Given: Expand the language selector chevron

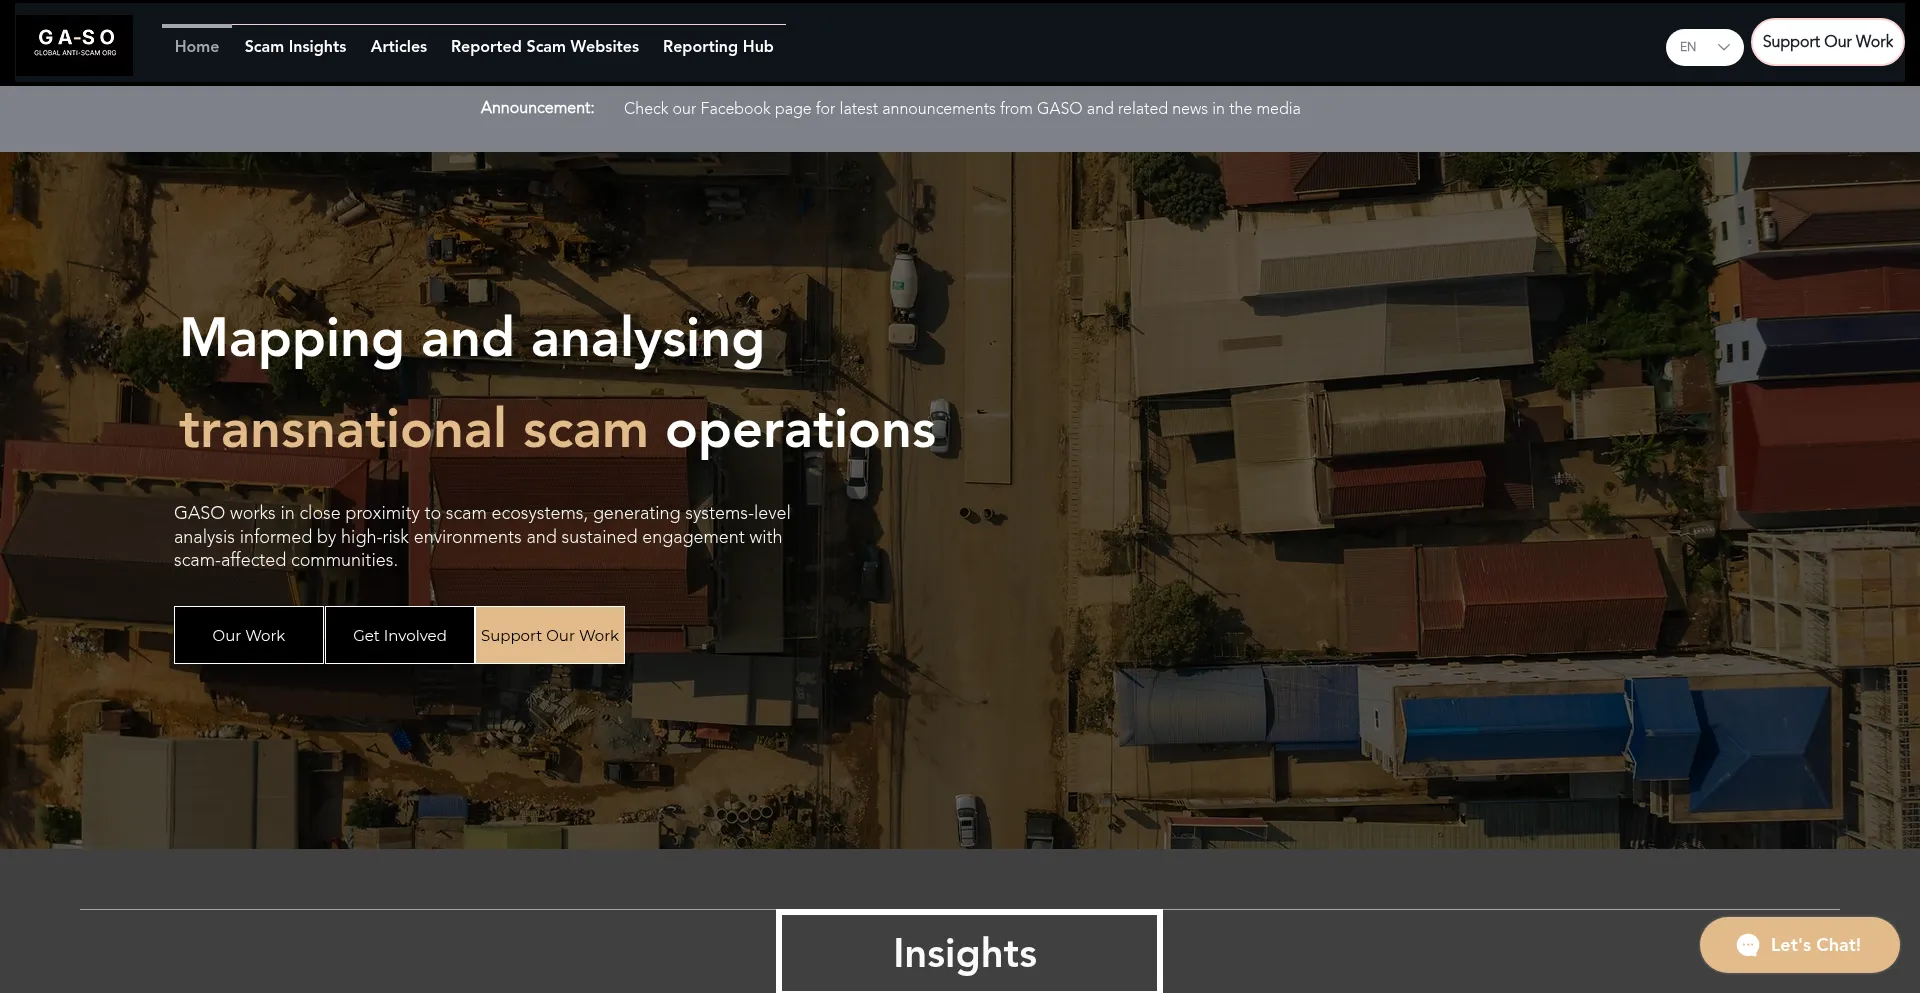Looking at the screenshot, I should tap(1723, 46).
